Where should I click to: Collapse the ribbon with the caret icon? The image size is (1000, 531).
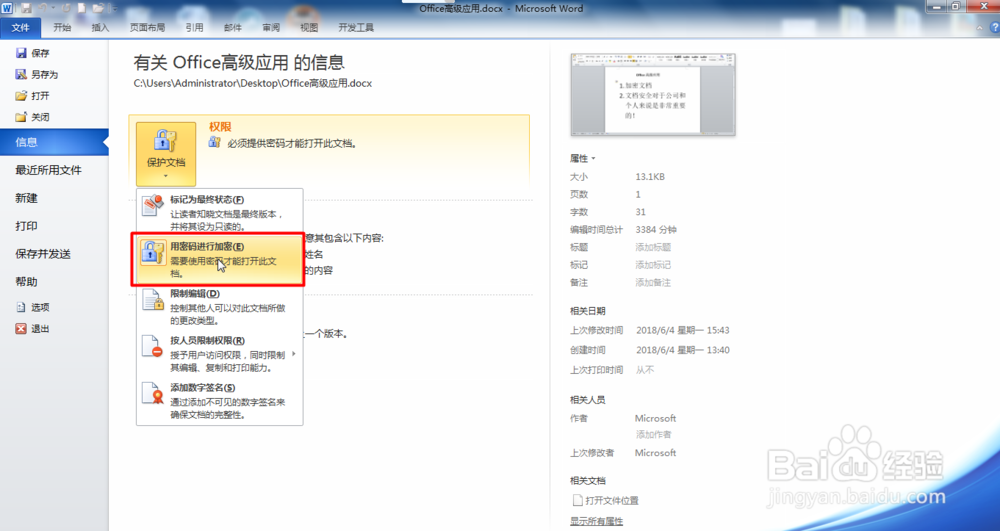tap(980, 28)
